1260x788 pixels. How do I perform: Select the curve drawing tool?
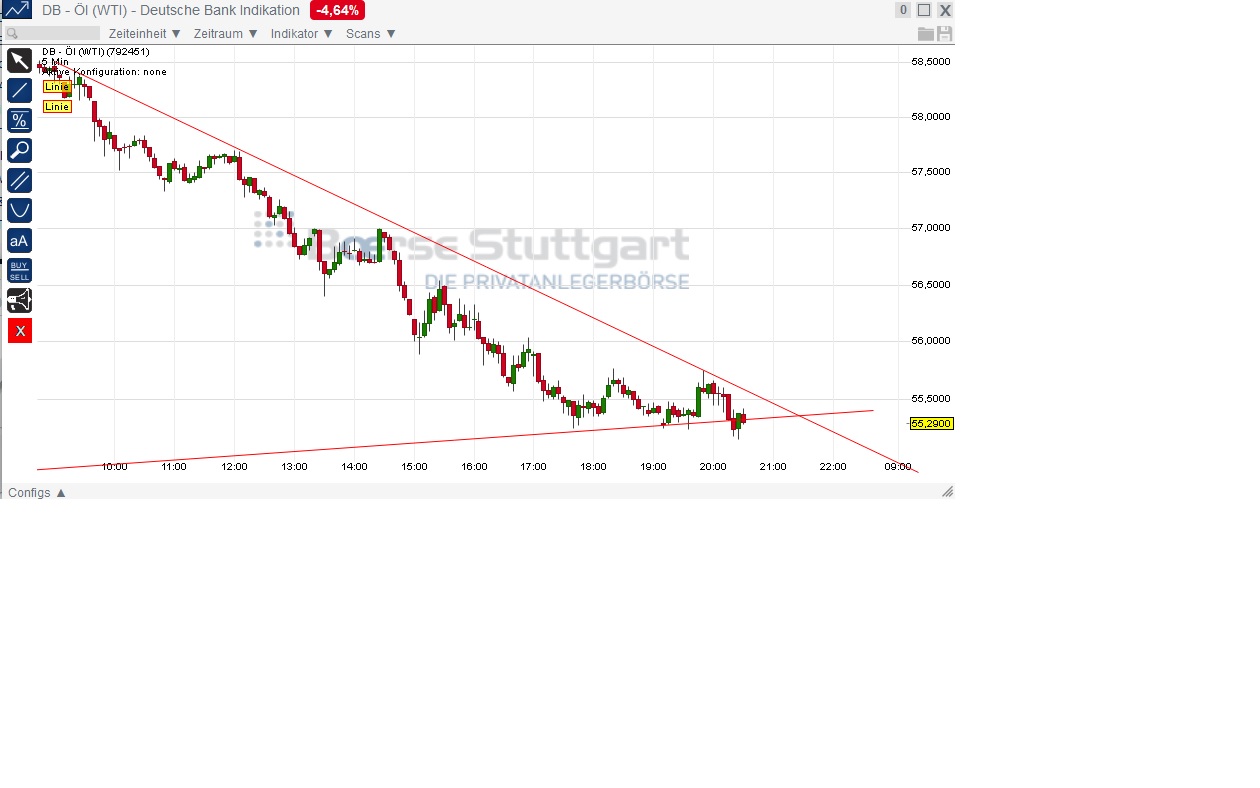pos(19,210)
